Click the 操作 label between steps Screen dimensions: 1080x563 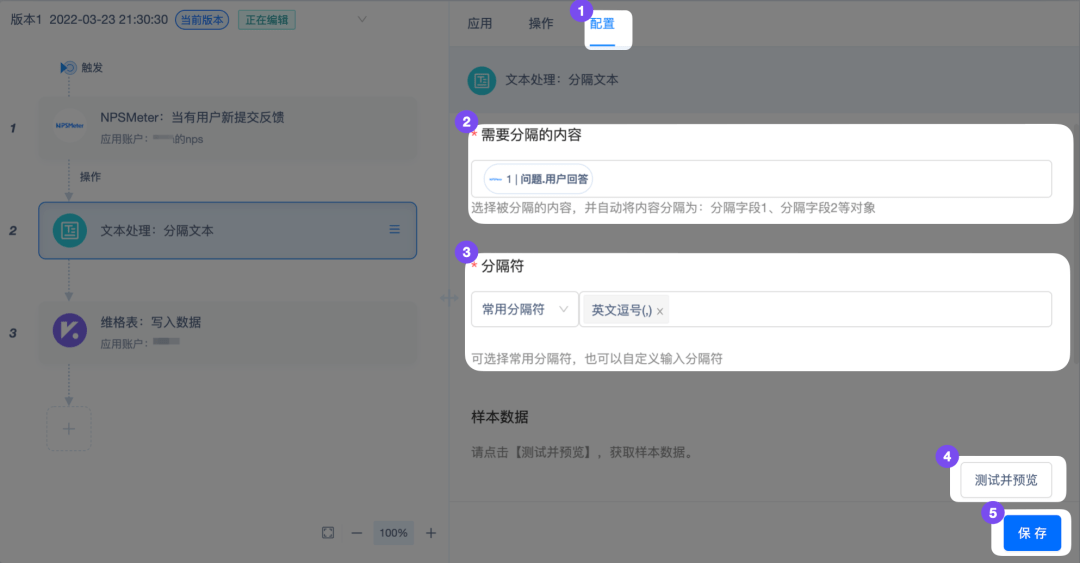click(x=90, y=177)
